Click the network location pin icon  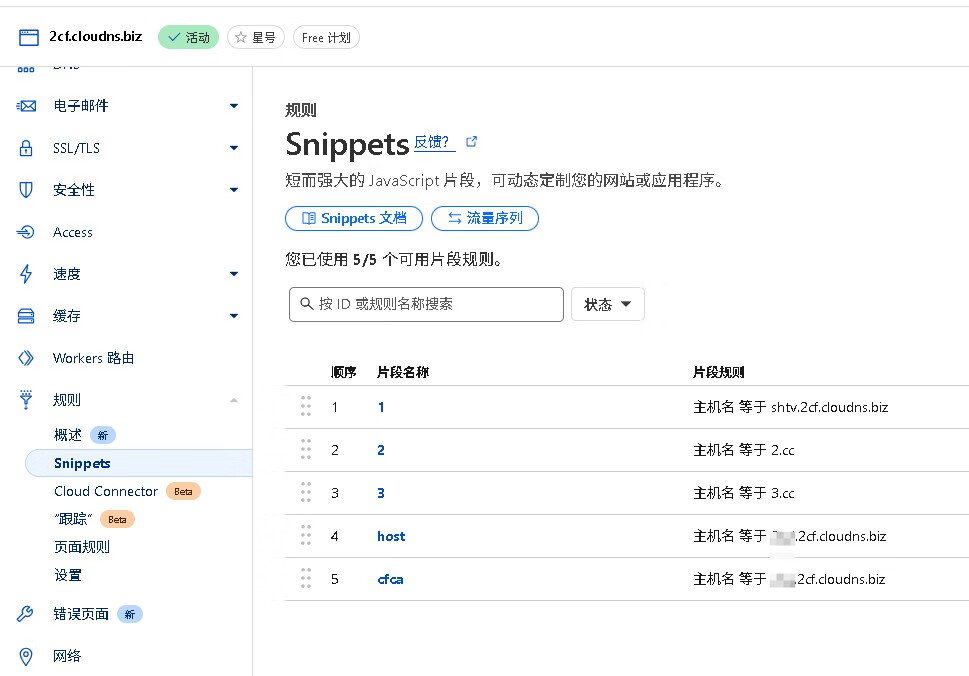27,656
